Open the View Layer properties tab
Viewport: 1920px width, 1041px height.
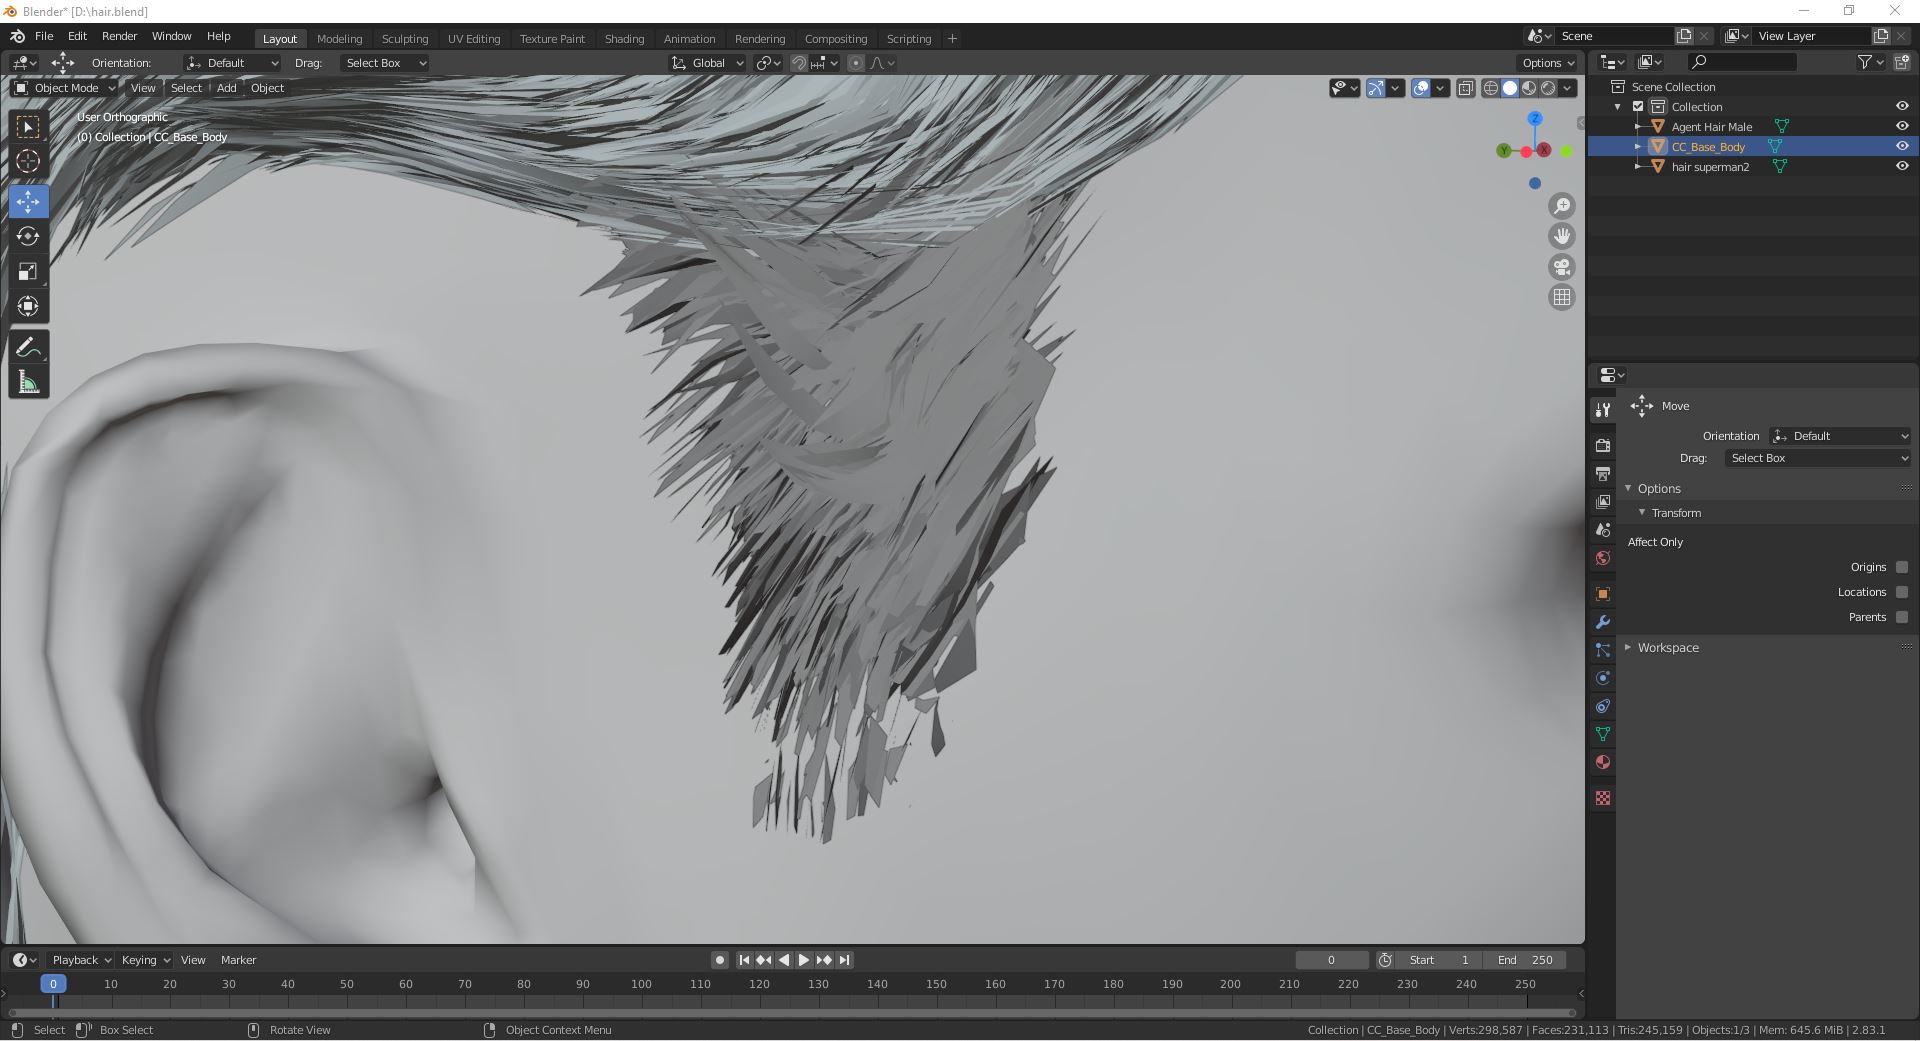(x=1603, y=501)
